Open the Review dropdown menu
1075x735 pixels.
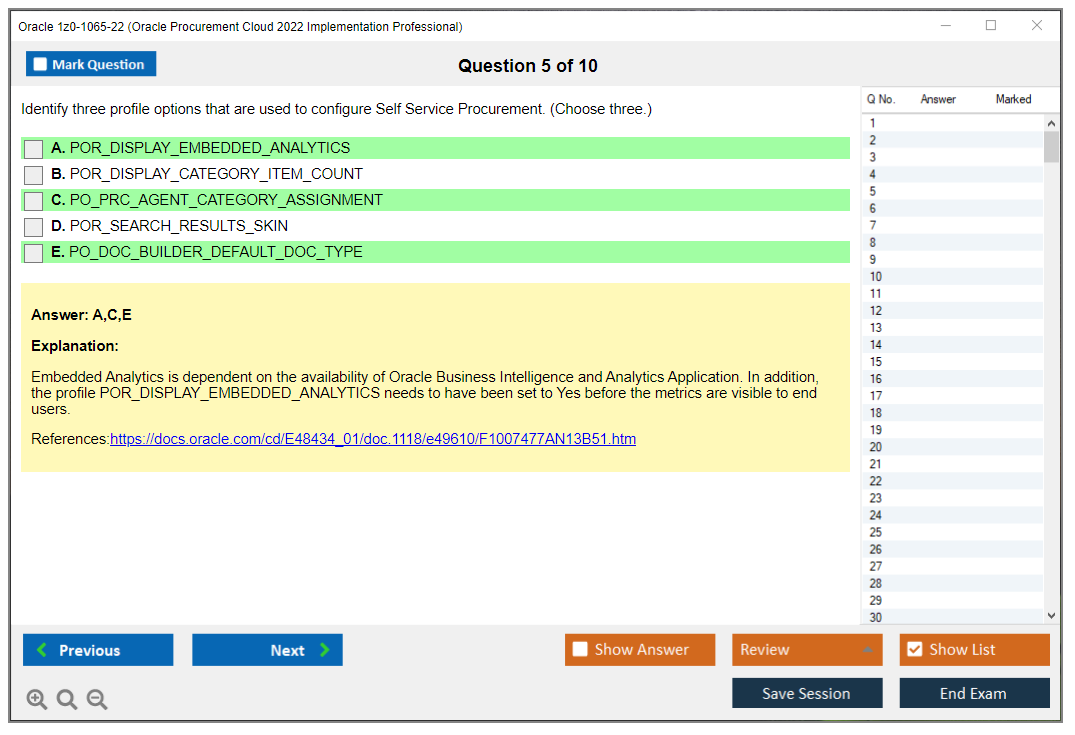click(x=806, y=650)
